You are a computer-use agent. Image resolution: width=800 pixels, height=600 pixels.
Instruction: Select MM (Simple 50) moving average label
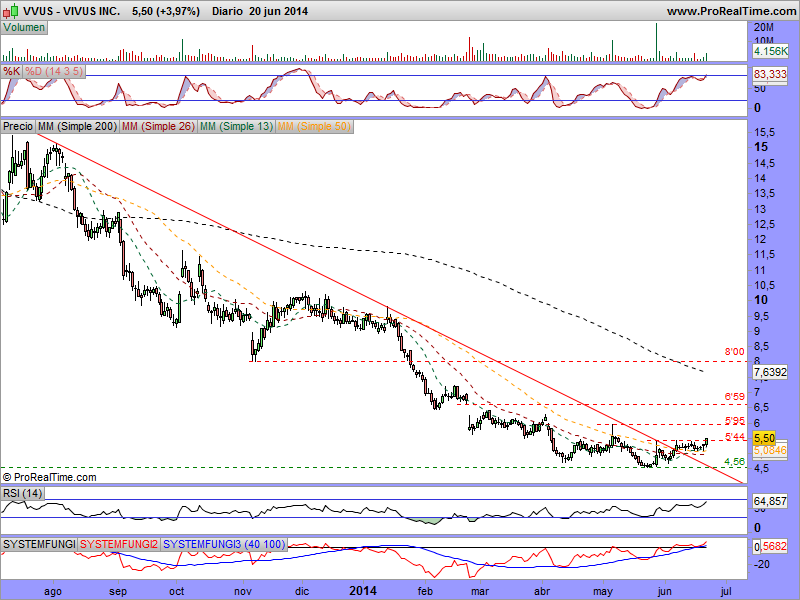[314, 126]
